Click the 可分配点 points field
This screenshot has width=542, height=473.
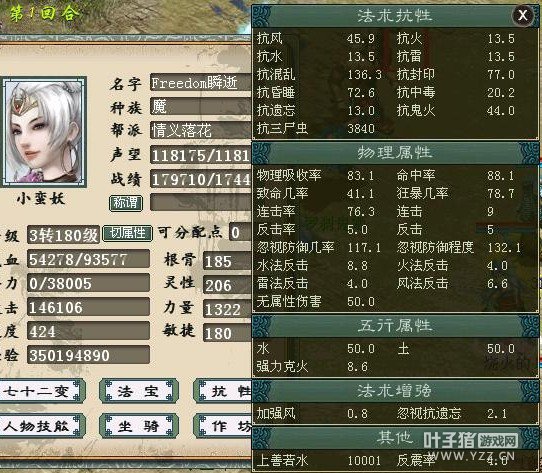[x=241, y=232]
